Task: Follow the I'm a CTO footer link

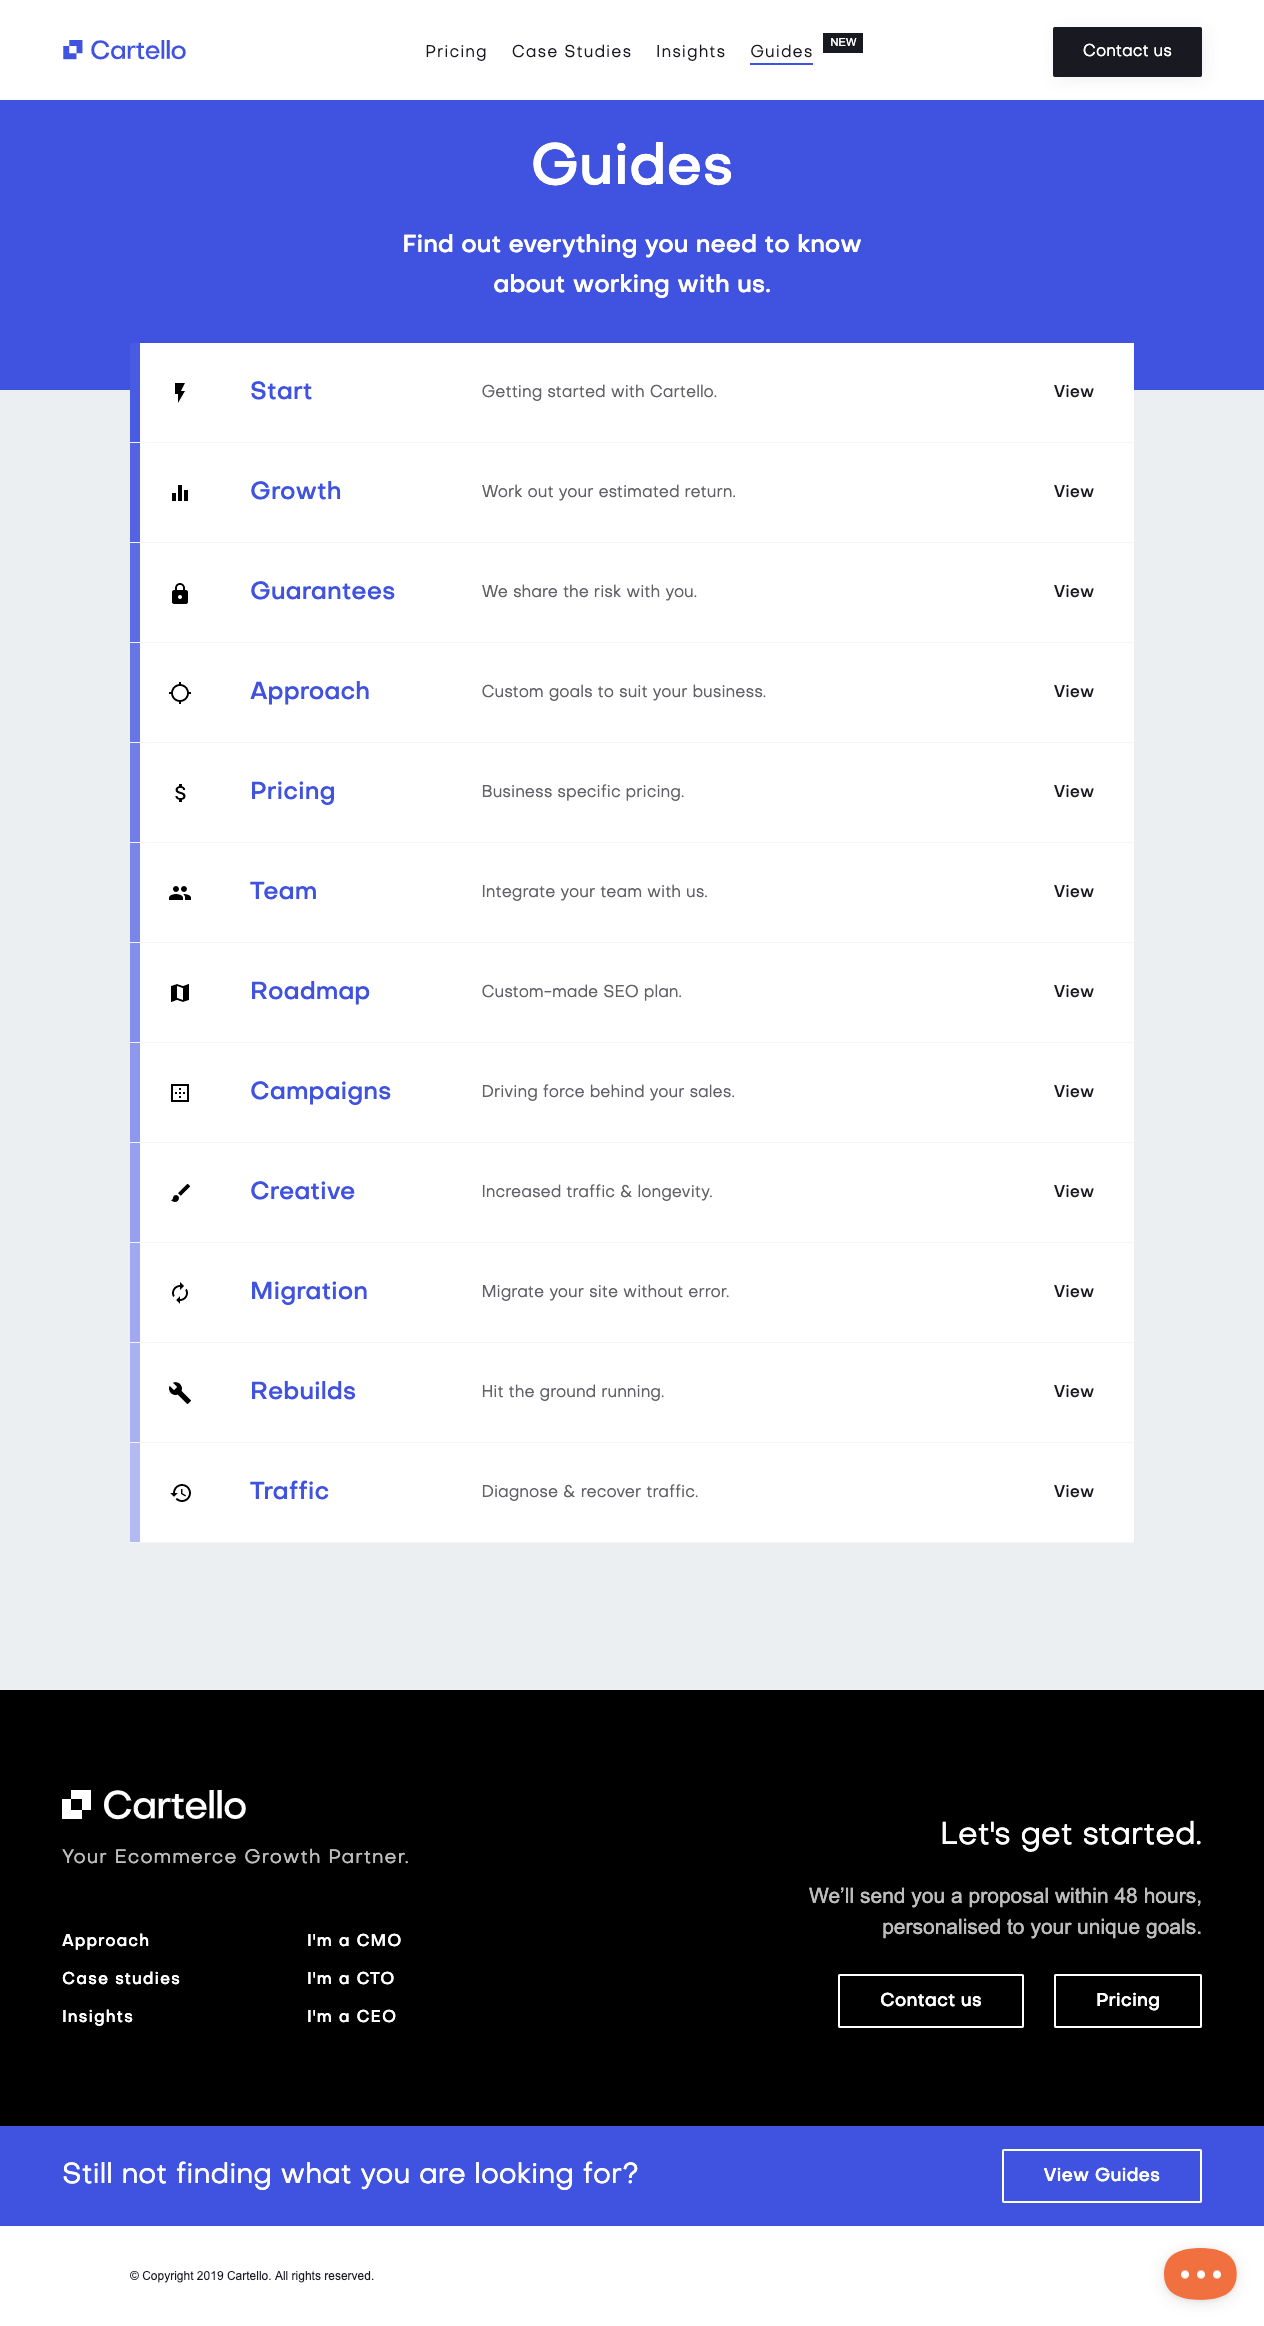Action: (350, 1978)
